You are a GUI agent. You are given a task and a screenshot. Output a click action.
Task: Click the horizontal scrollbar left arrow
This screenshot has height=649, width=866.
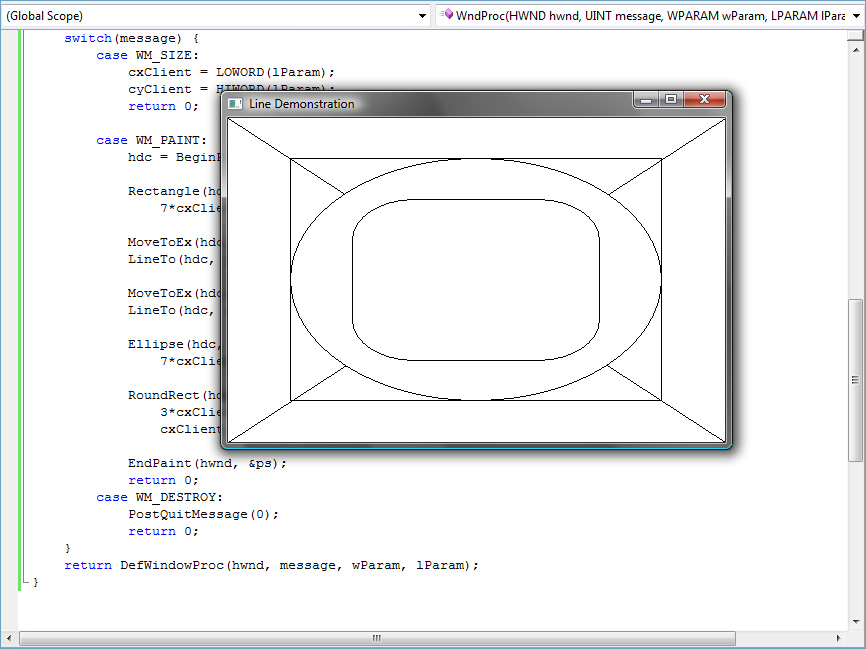tap(9, 639)
